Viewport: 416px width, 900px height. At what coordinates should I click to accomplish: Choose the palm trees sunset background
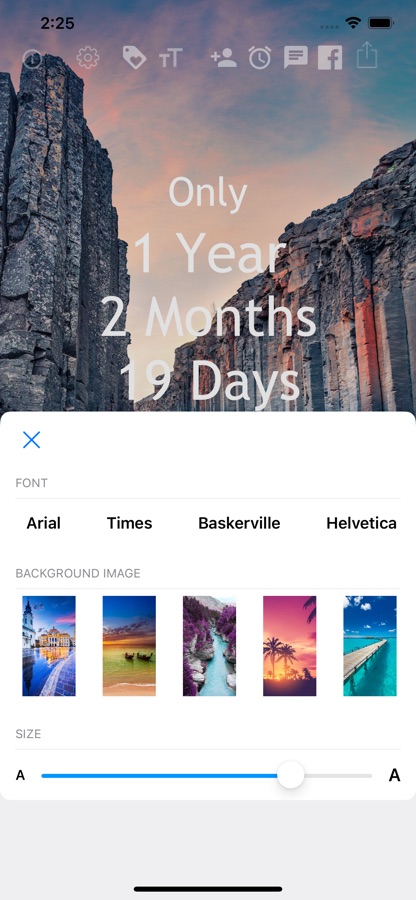(x=290, y=646)
